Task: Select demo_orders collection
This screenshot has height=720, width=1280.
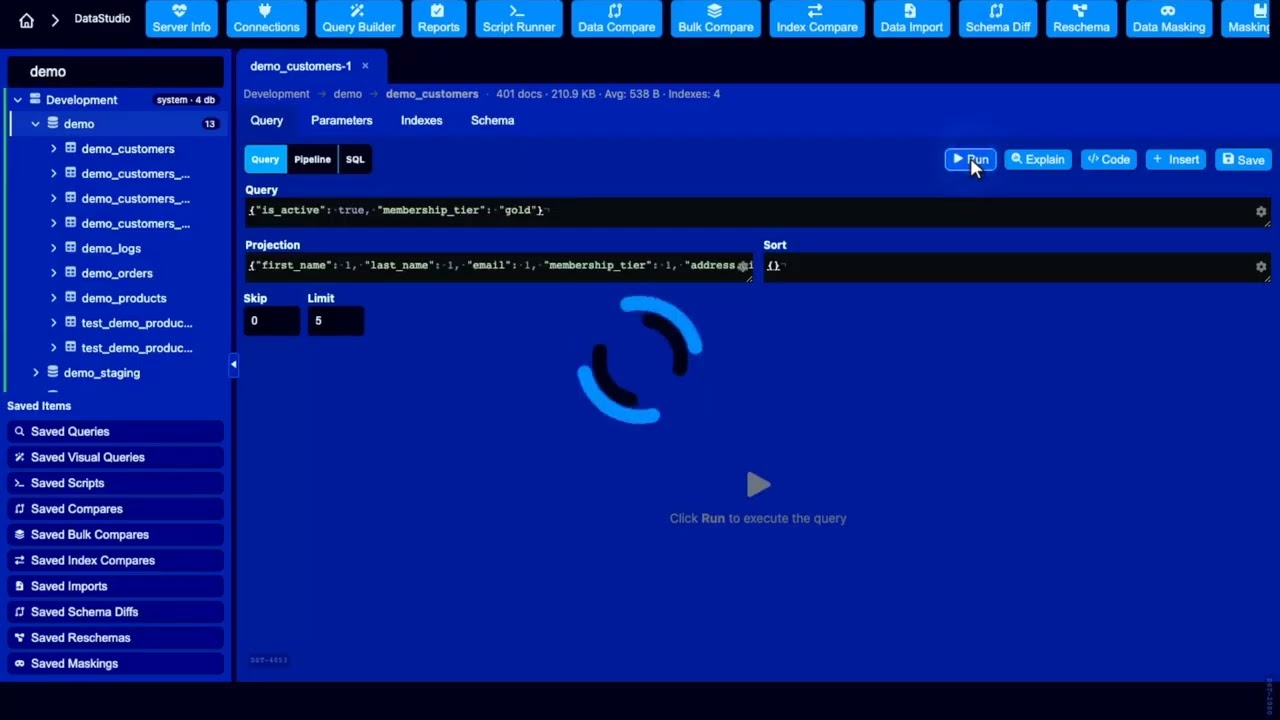Action: pyautogui.click(x=117, y=273)
